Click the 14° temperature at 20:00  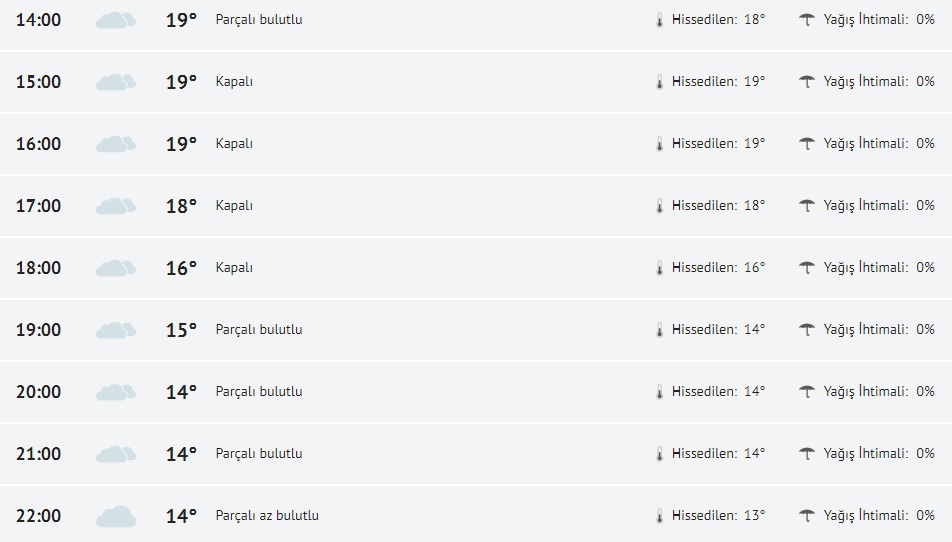(181, 392)
